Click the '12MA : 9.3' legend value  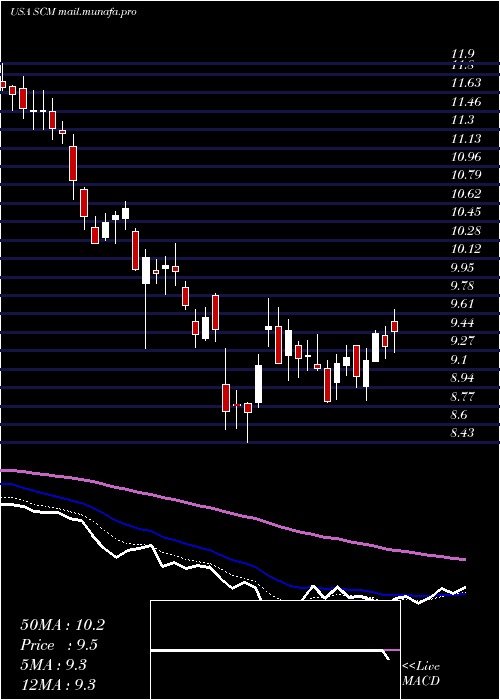tap(58, 685)
